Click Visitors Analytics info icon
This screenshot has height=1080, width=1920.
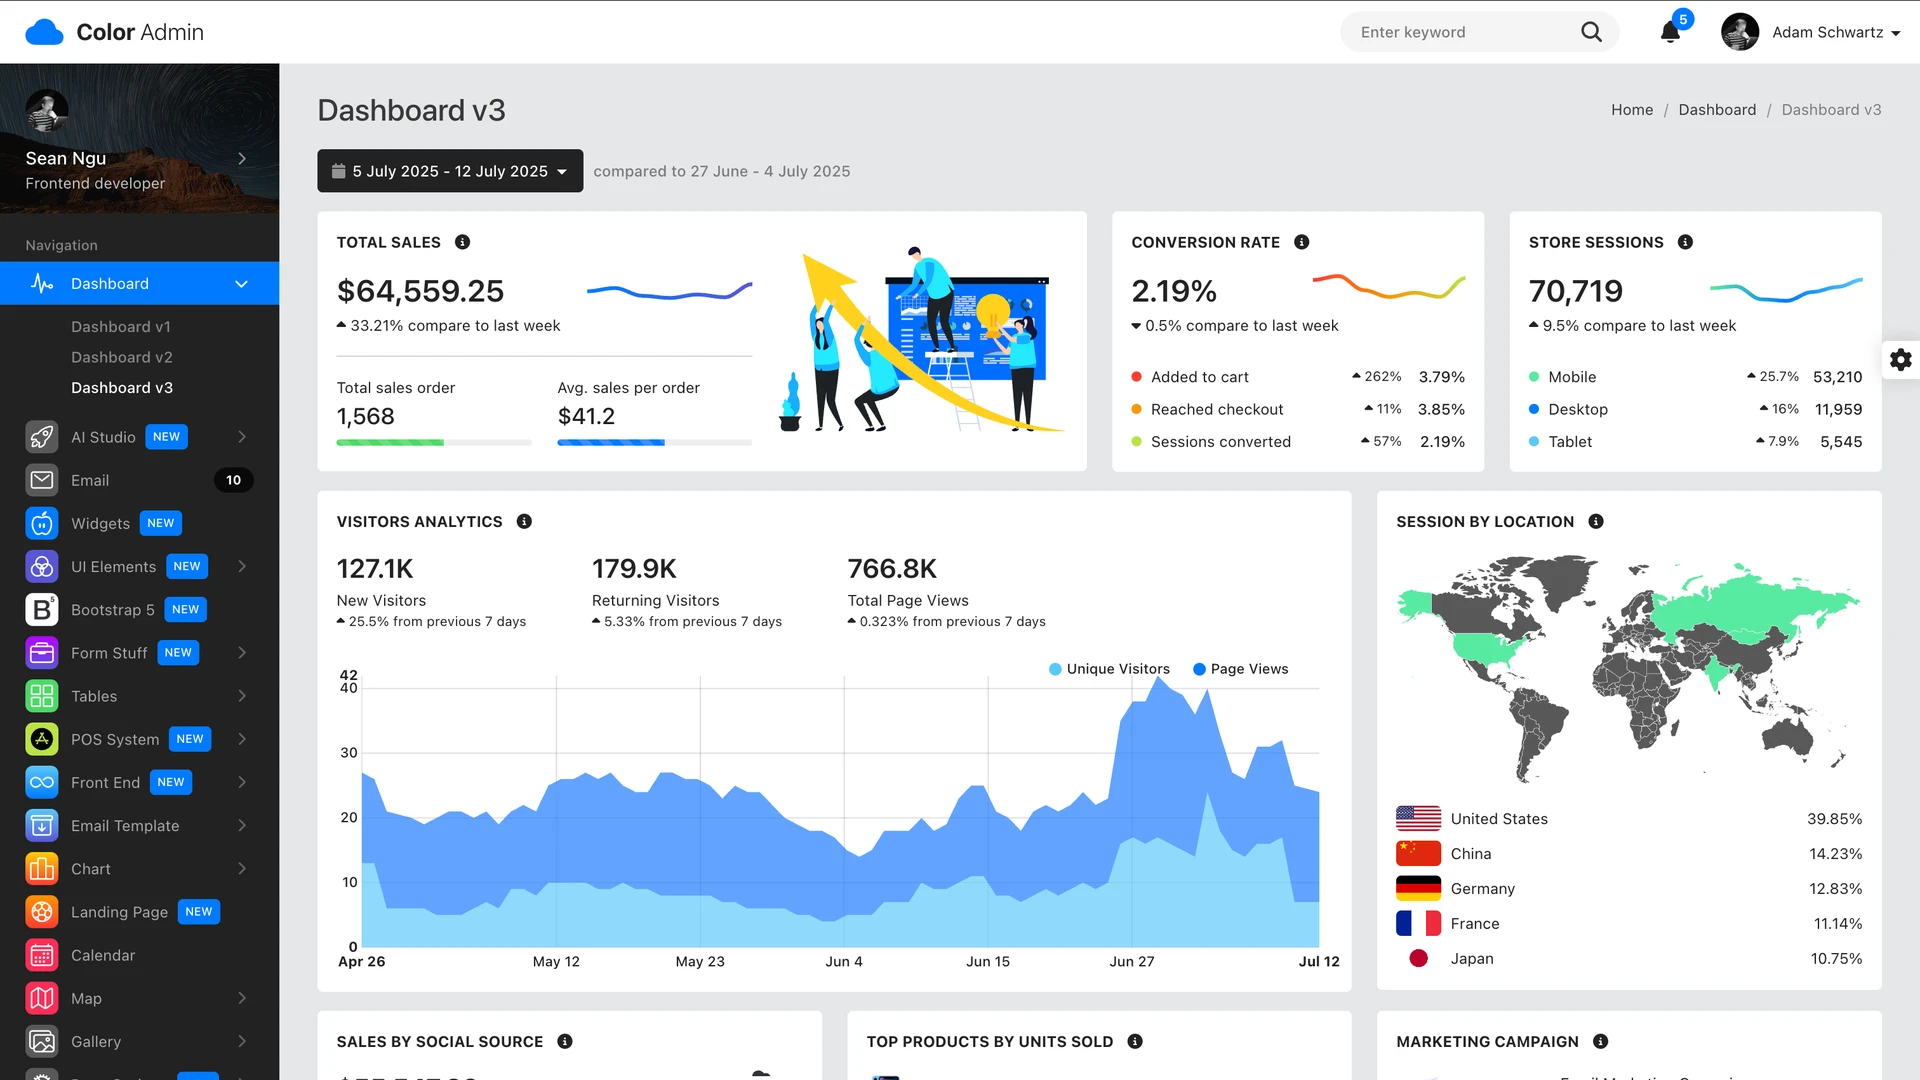(x=524, y=521)
